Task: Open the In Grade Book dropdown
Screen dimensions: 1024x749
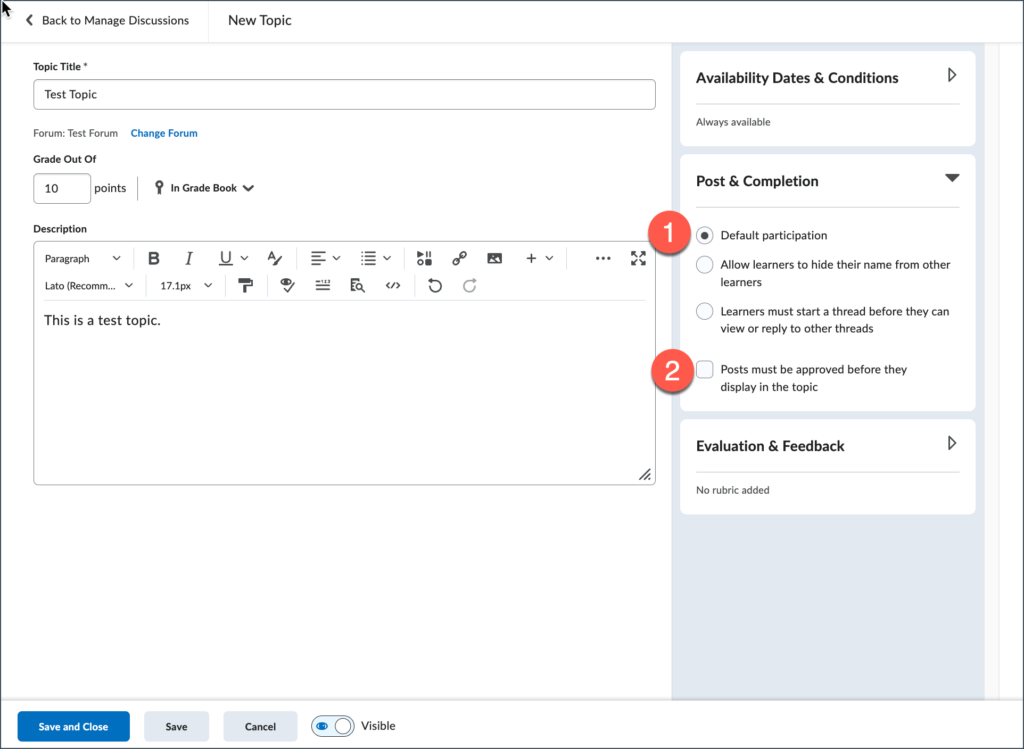Action: [x=203, y=188]
